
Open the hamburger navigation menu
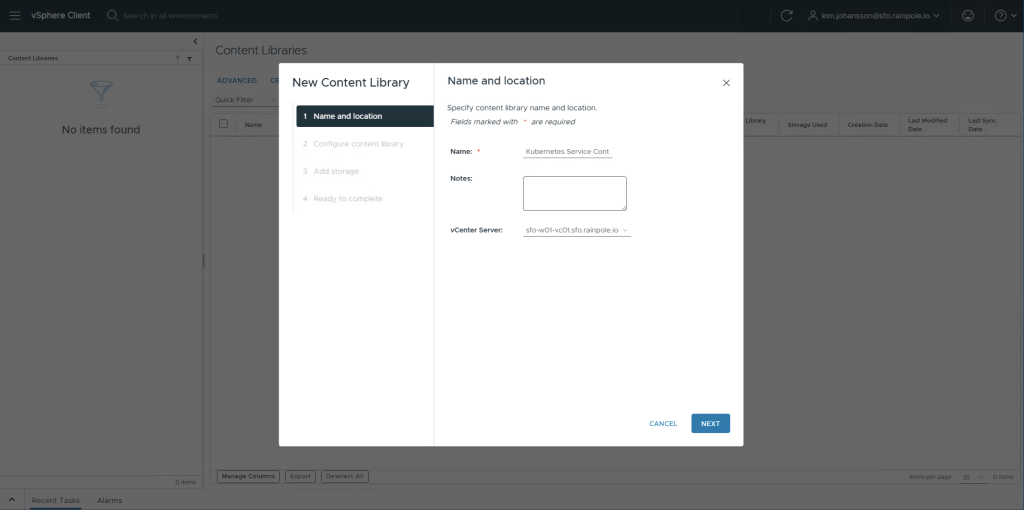[x=14, y=16]
